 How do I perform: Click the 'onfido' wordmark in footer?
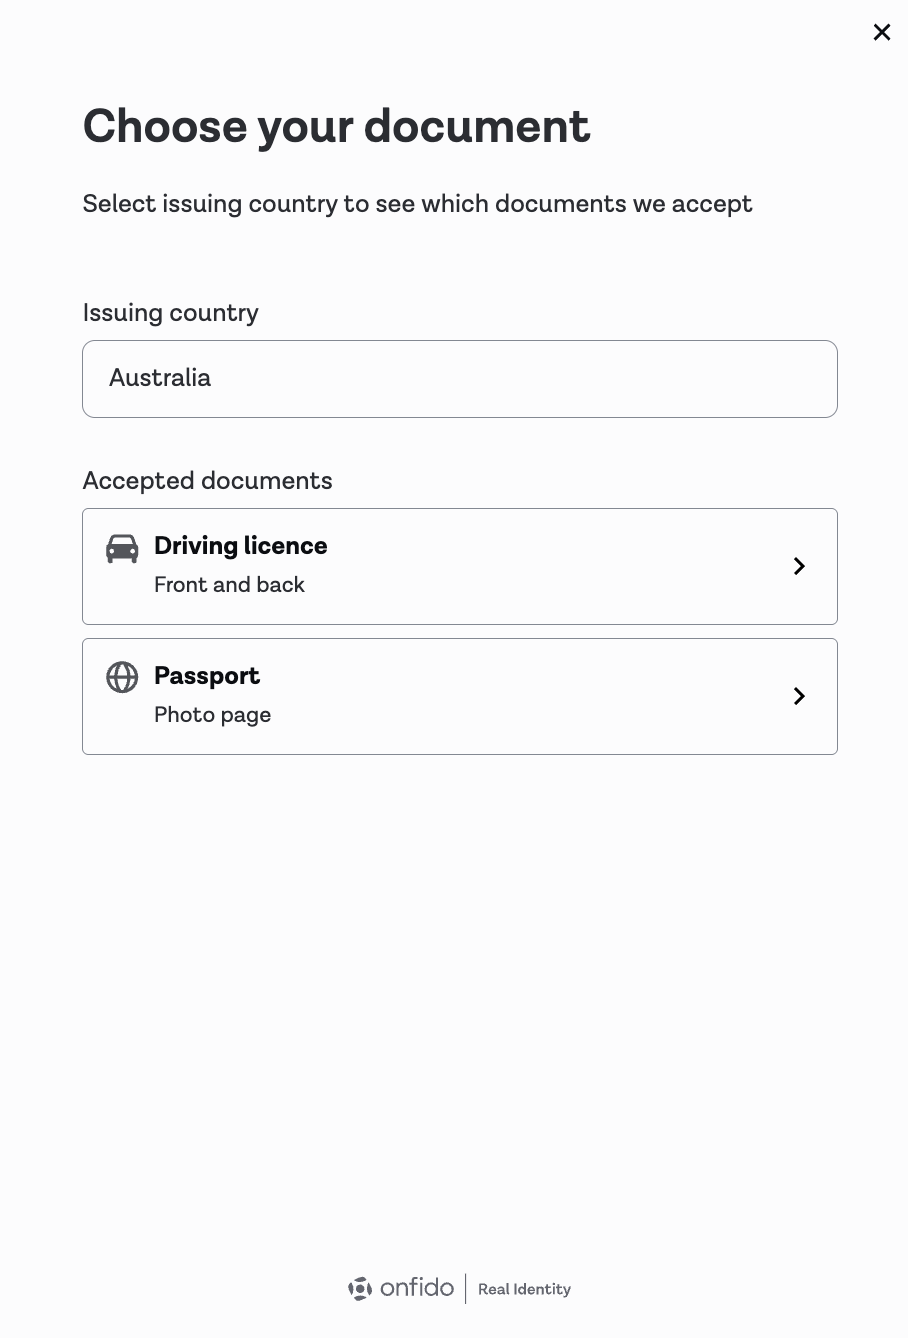[417, 1287]
